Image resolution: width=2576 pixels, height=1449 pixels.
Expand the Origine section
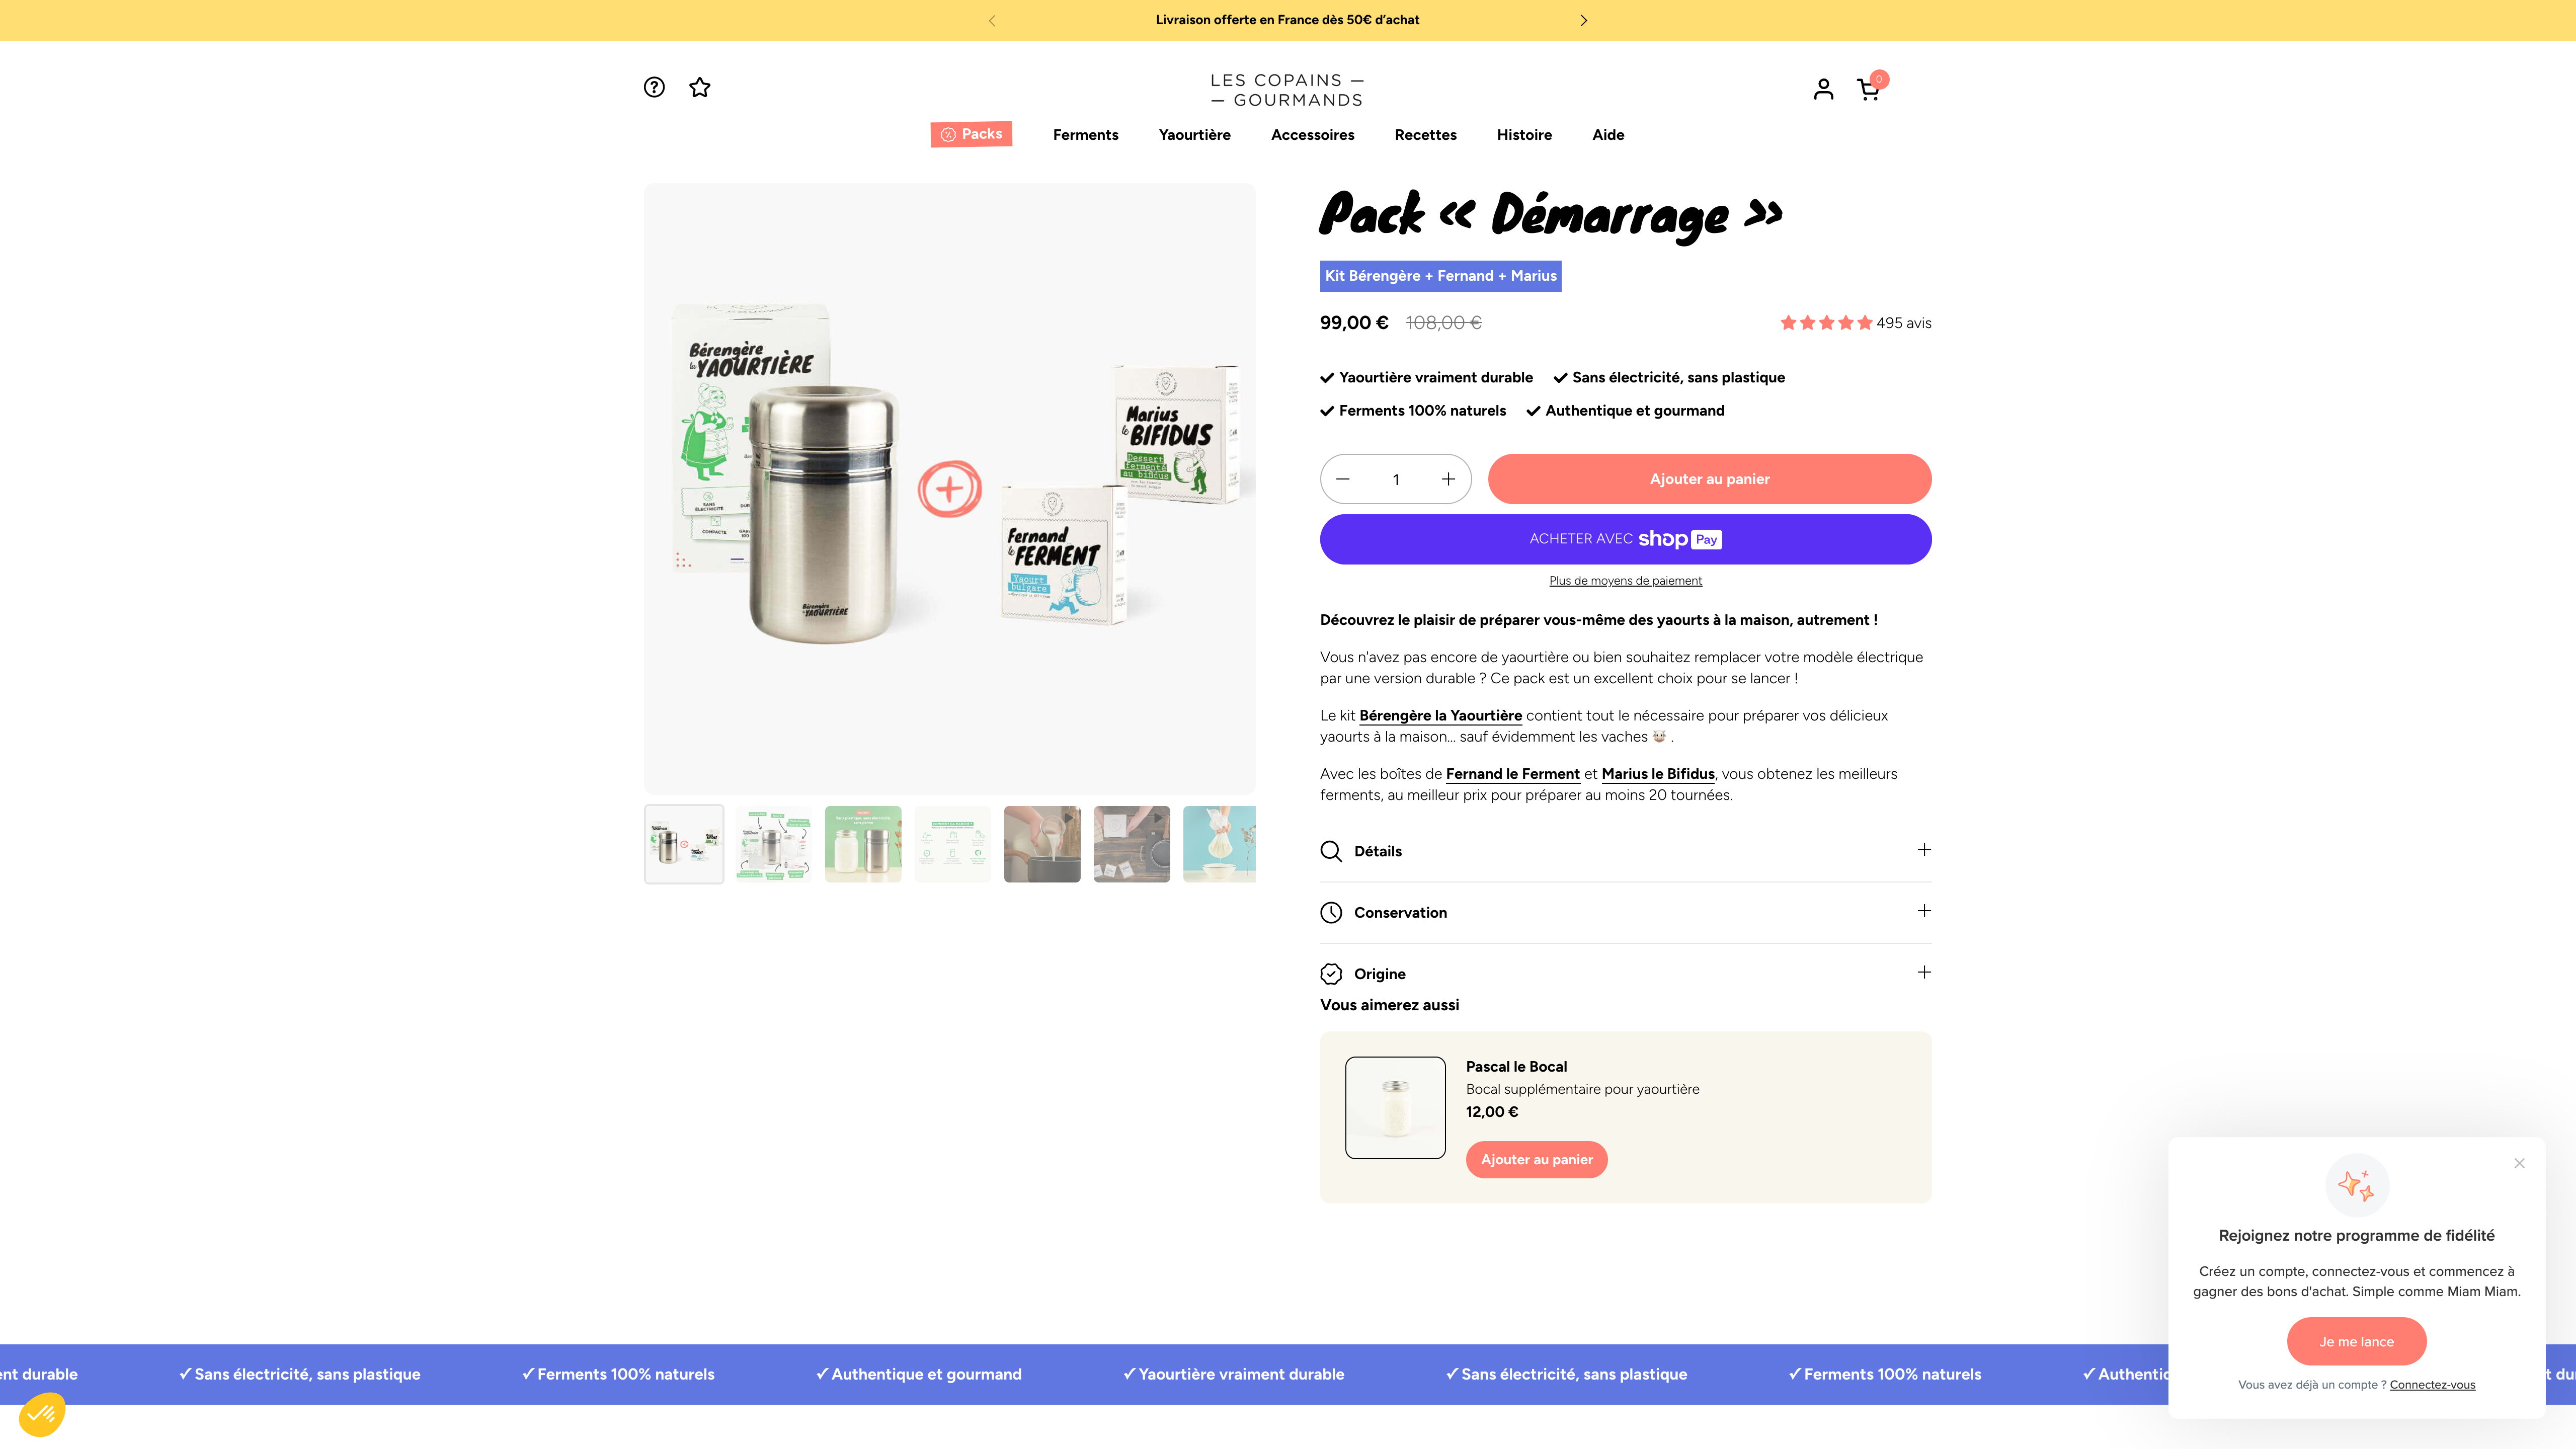1625,973
